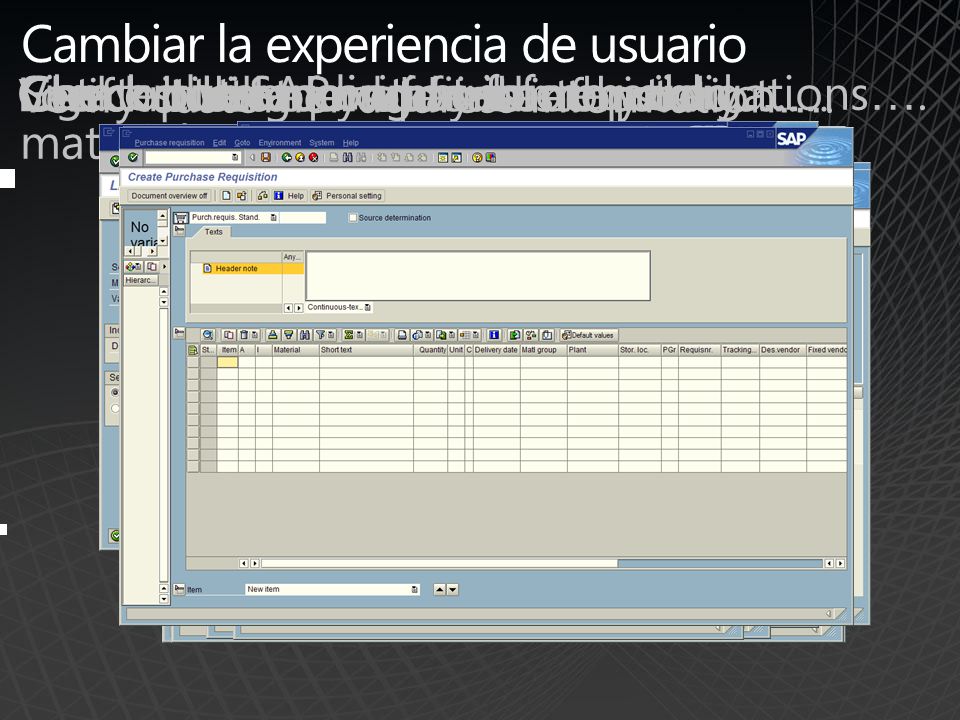This screenshot has width=960, height=720.
Task: Click the Quantity column header
Action: tap(430, 350)
